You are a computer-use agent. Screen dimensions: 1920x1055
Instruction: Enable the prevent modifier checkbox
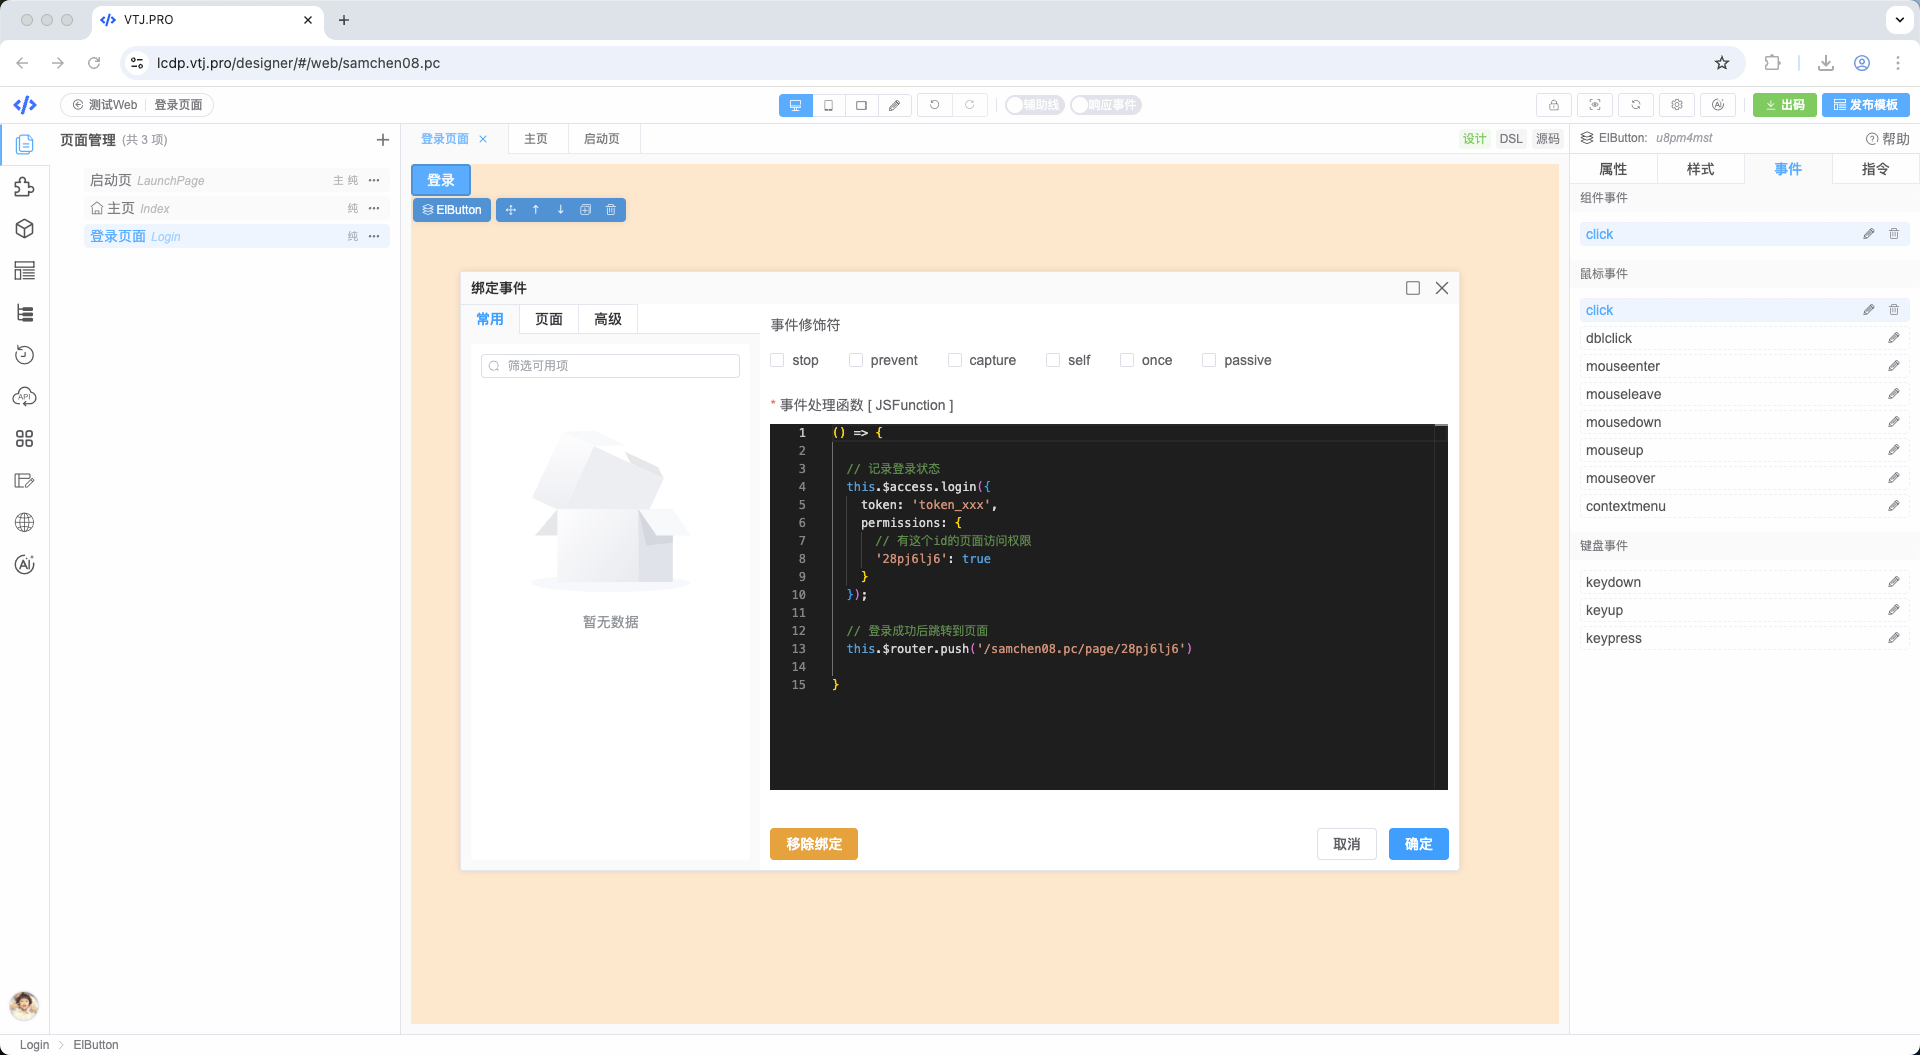pos(855,360)
